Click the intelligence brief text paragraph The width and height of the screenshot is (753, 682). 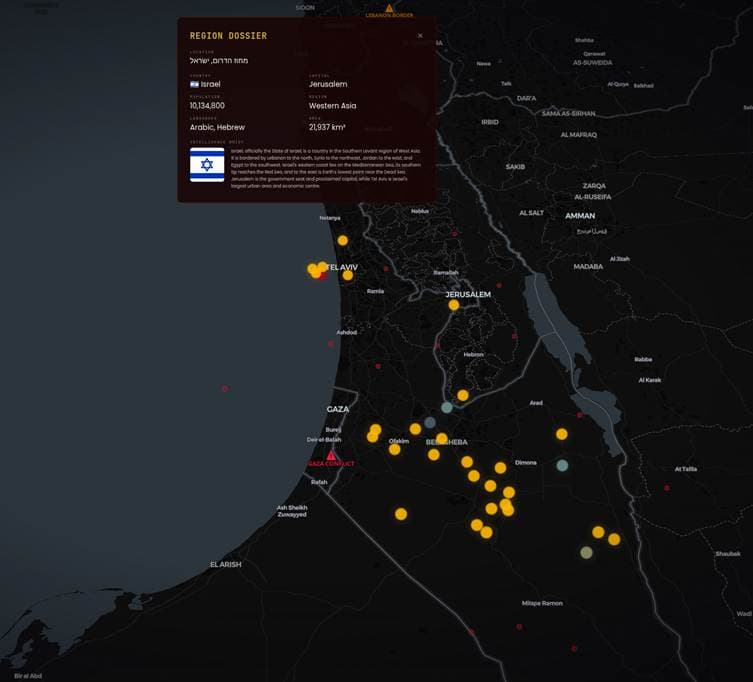tap(326, 168)
